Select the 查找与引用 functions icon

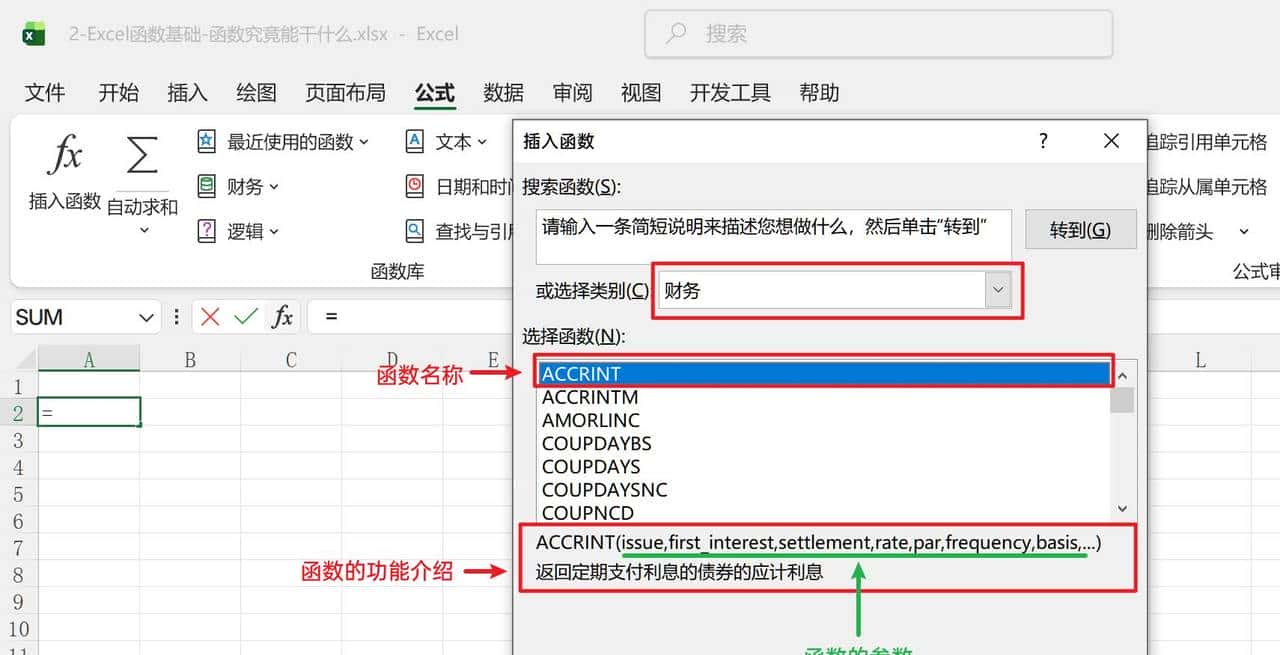click(414, 230)
